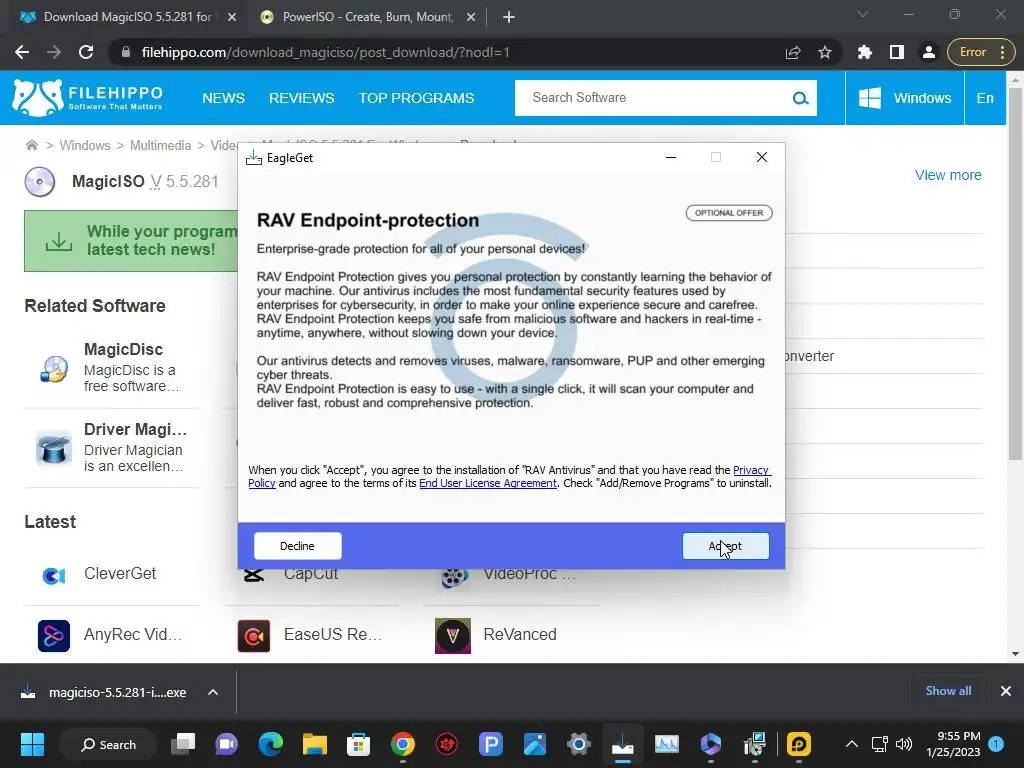1024x768 pixels.
Task: Open Task View from taskbar
Action: 183,744
